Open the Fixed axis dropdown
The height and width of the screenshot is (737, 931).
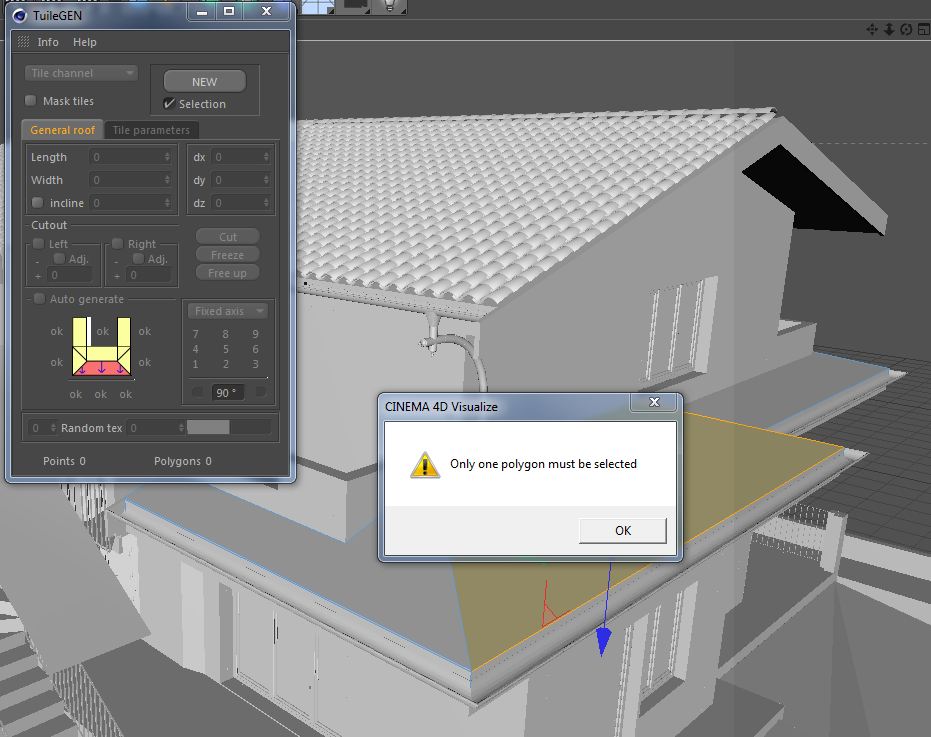click(x=227, y=311)
